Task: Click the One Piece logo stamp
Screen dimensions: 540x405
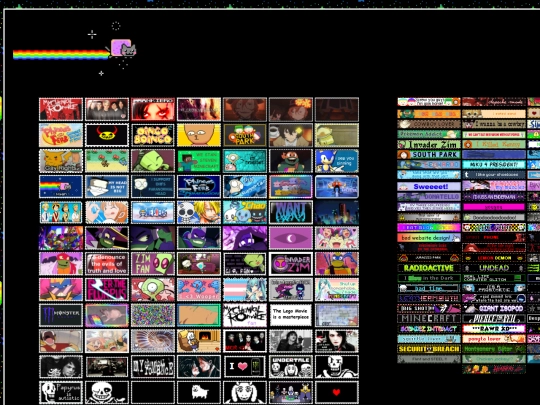Action: click(x=153, y=212)
